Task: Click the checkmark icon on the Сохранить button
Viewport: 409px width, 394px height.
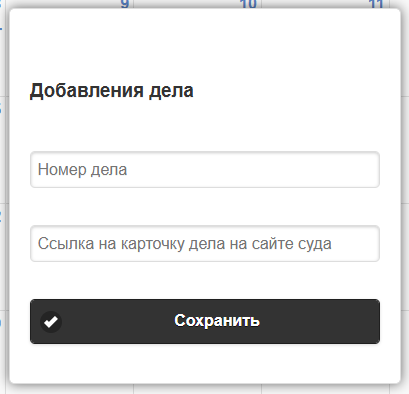Action: [51, 322]
